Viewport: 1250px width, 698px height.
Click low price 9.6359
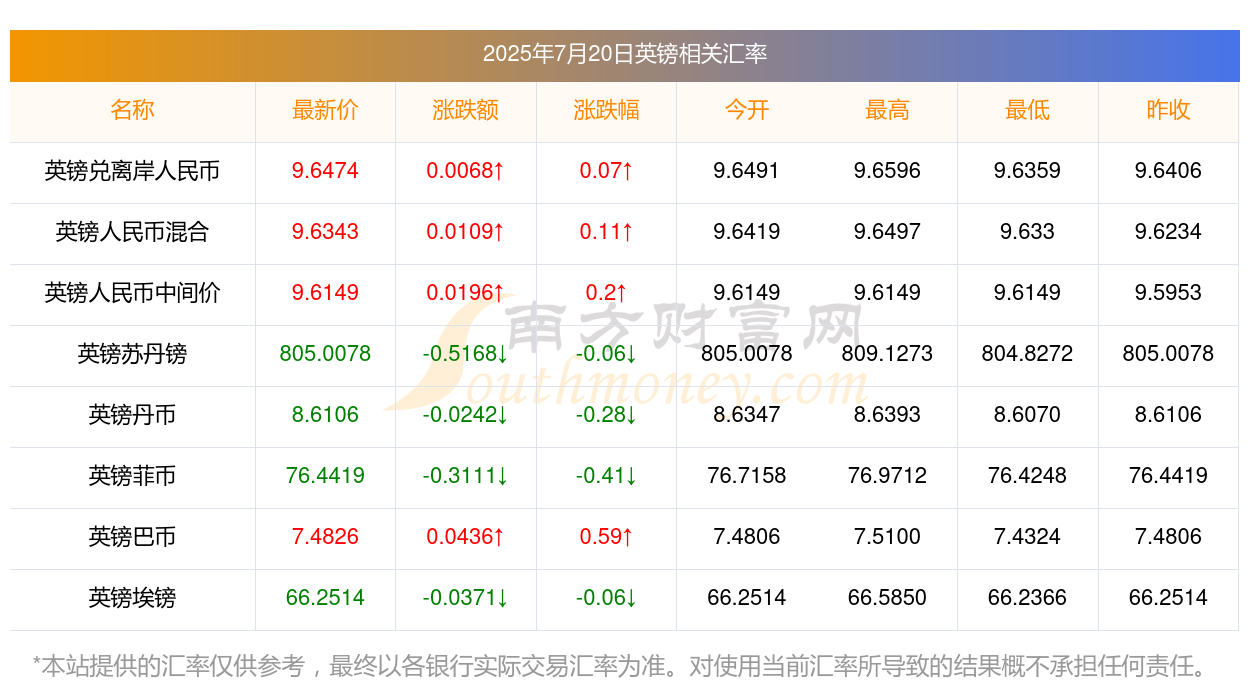[1028, 171]
